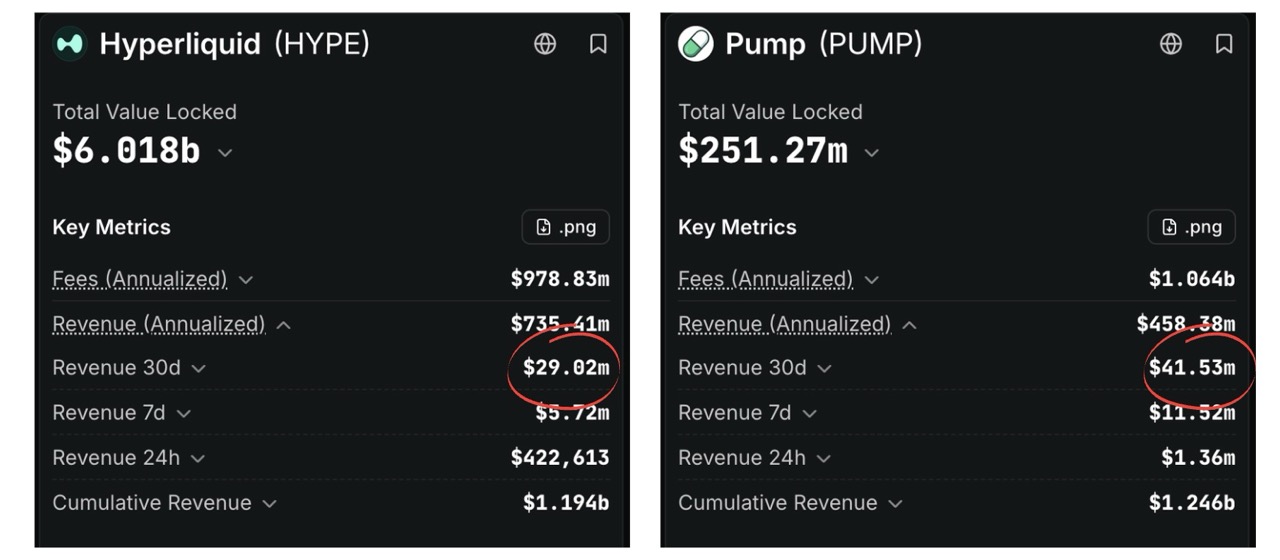Expand Pump Cumulative Revenue chevron
Image resolution: width=1280 pixels, height=560 pixels.
(x=895, y=504)
